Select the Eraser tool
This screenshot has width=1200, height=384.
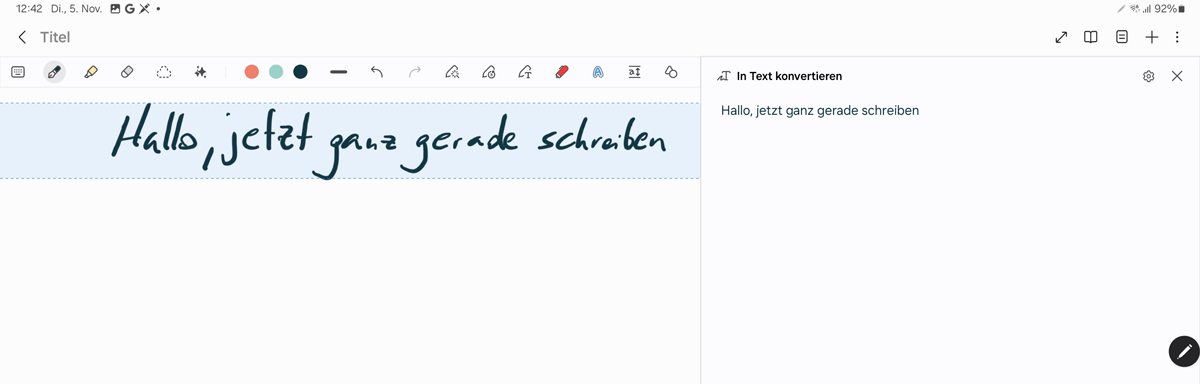click(x=126, y=72)
